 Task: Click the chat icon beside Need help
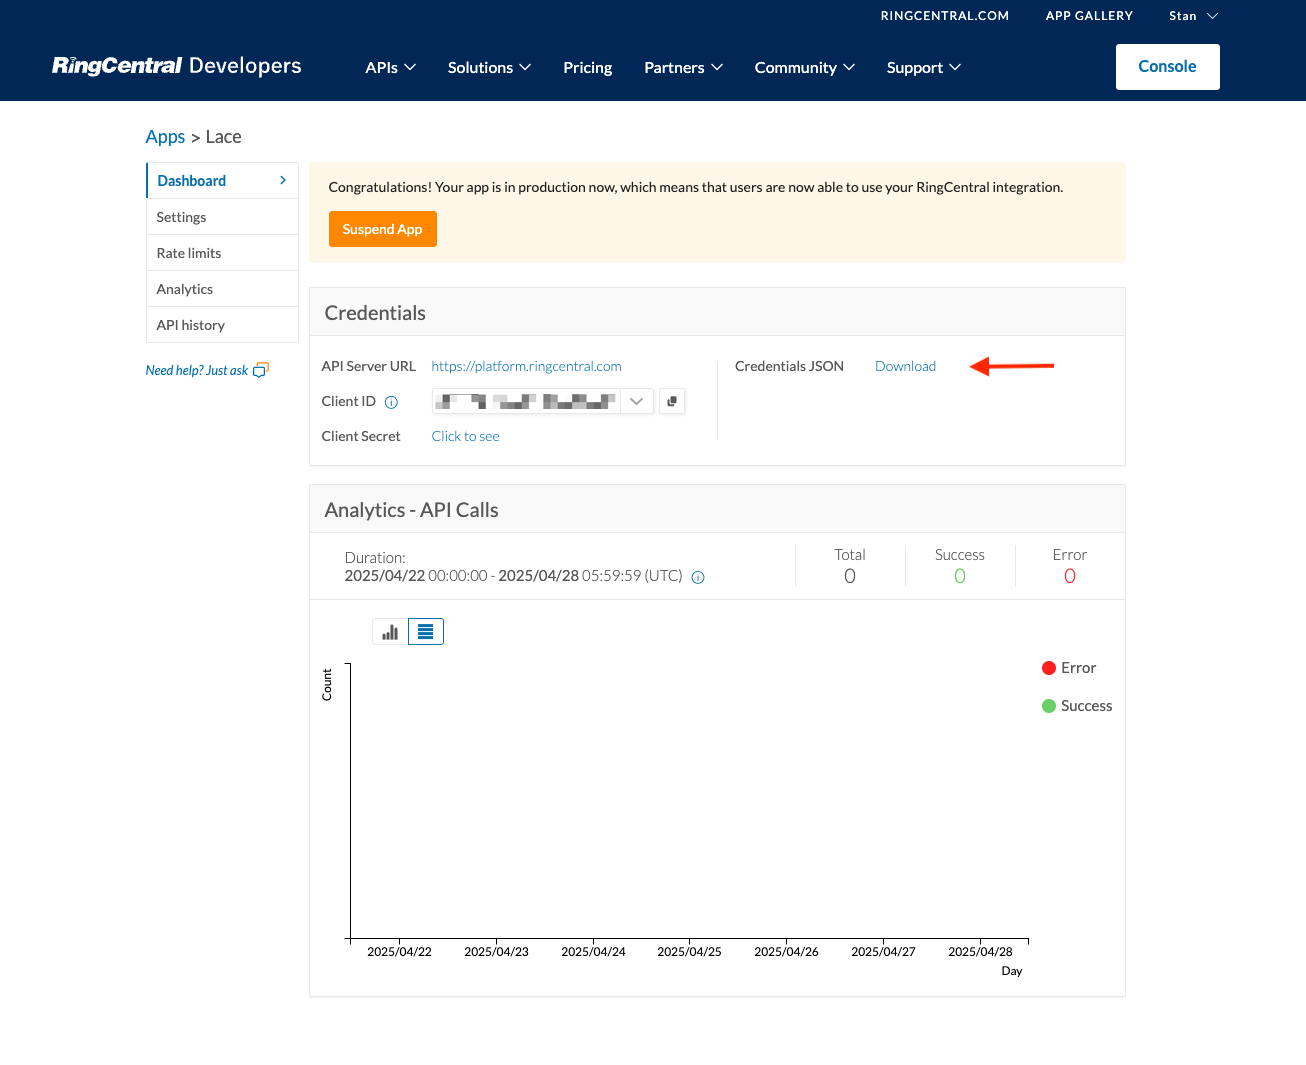point(261,370)
